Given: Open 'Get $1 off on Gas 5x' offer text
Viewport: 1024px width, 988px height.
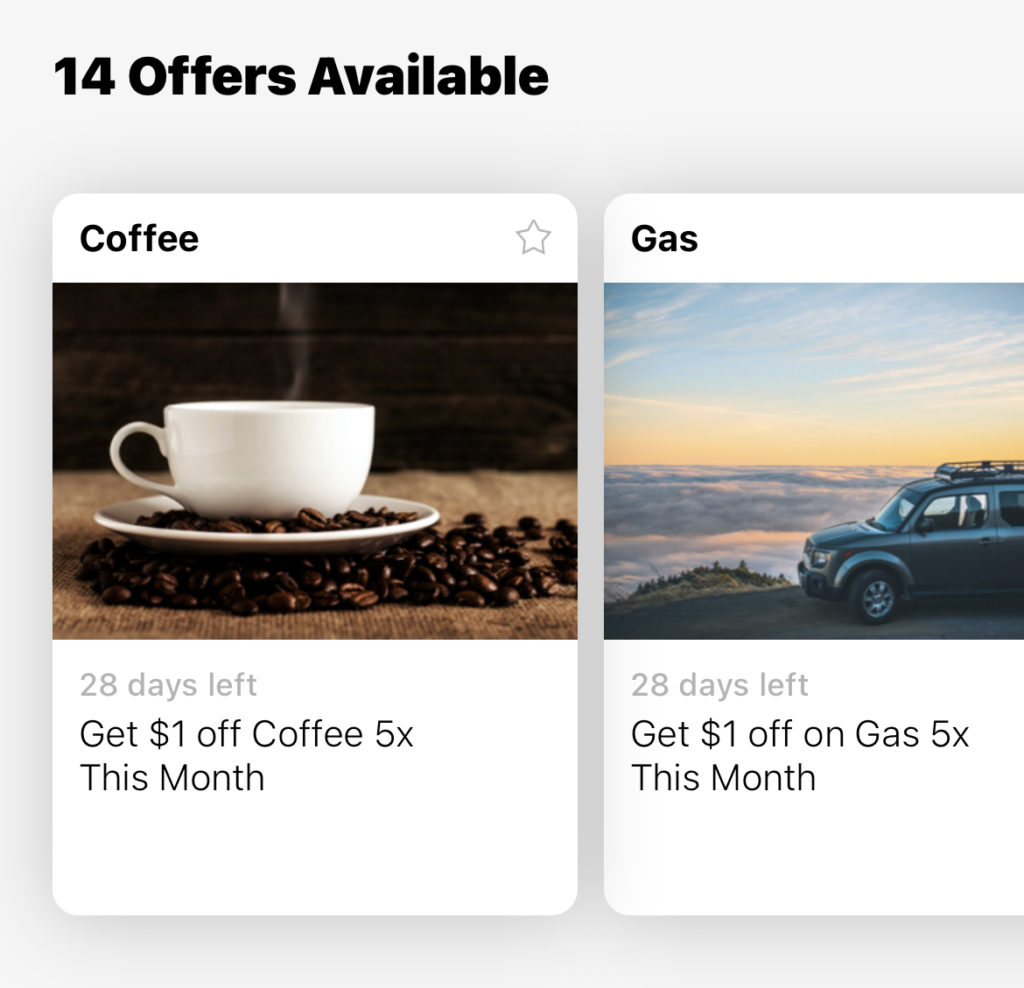Looking at the screenshot, I should point(800,734).
